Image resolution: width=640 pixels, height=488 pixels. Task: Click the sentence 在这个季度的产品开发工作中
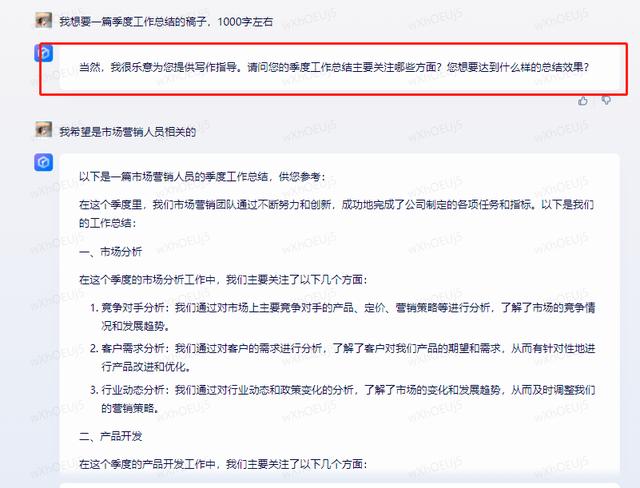click(223, 464)
